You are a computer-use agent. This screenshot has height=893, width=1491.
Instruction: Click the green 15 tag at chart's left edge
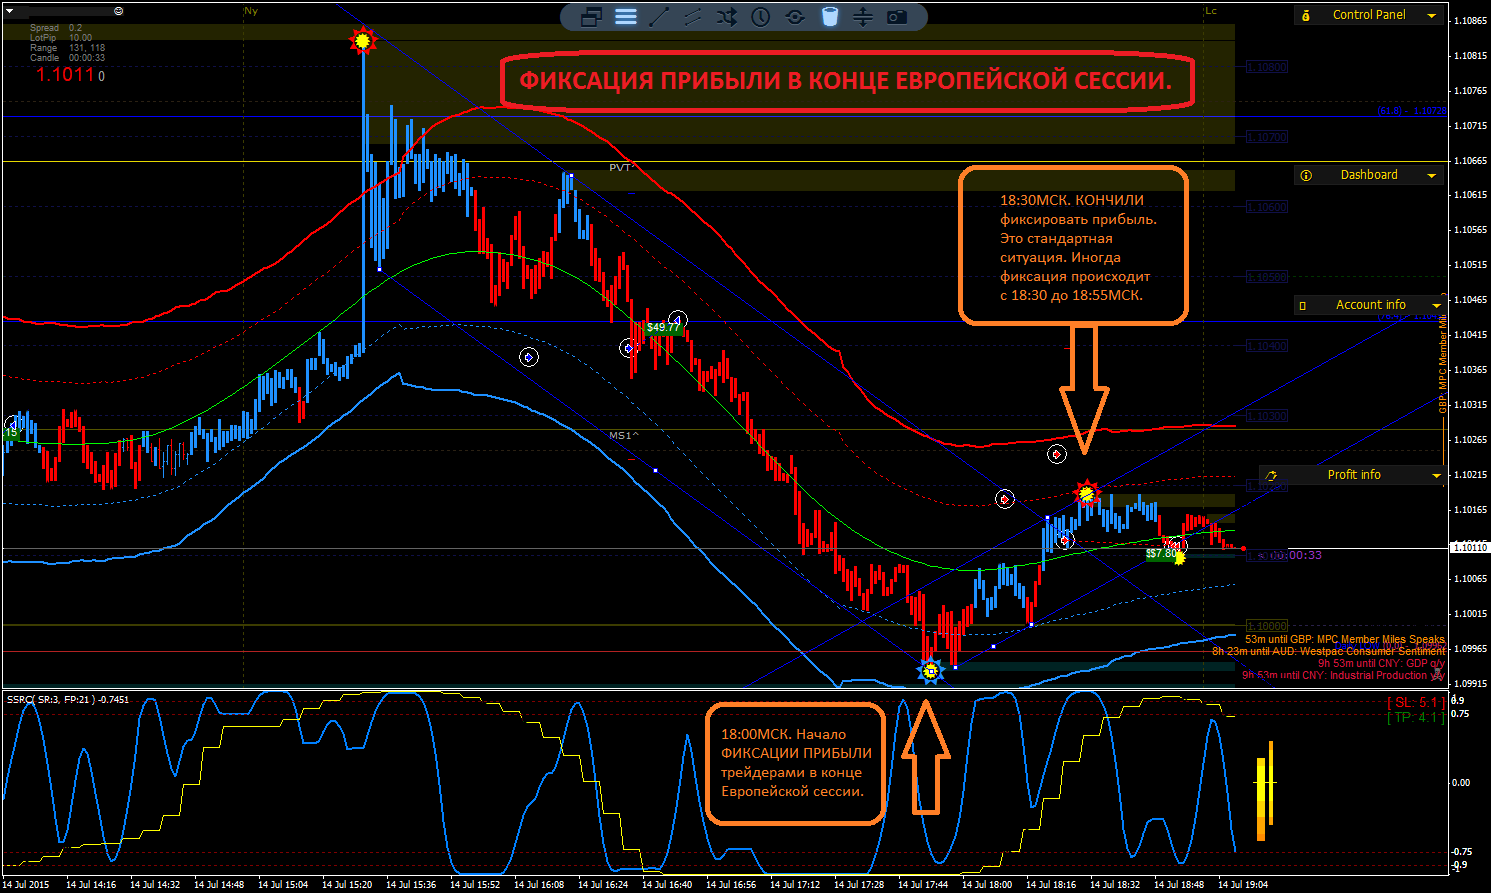point(11,434)
